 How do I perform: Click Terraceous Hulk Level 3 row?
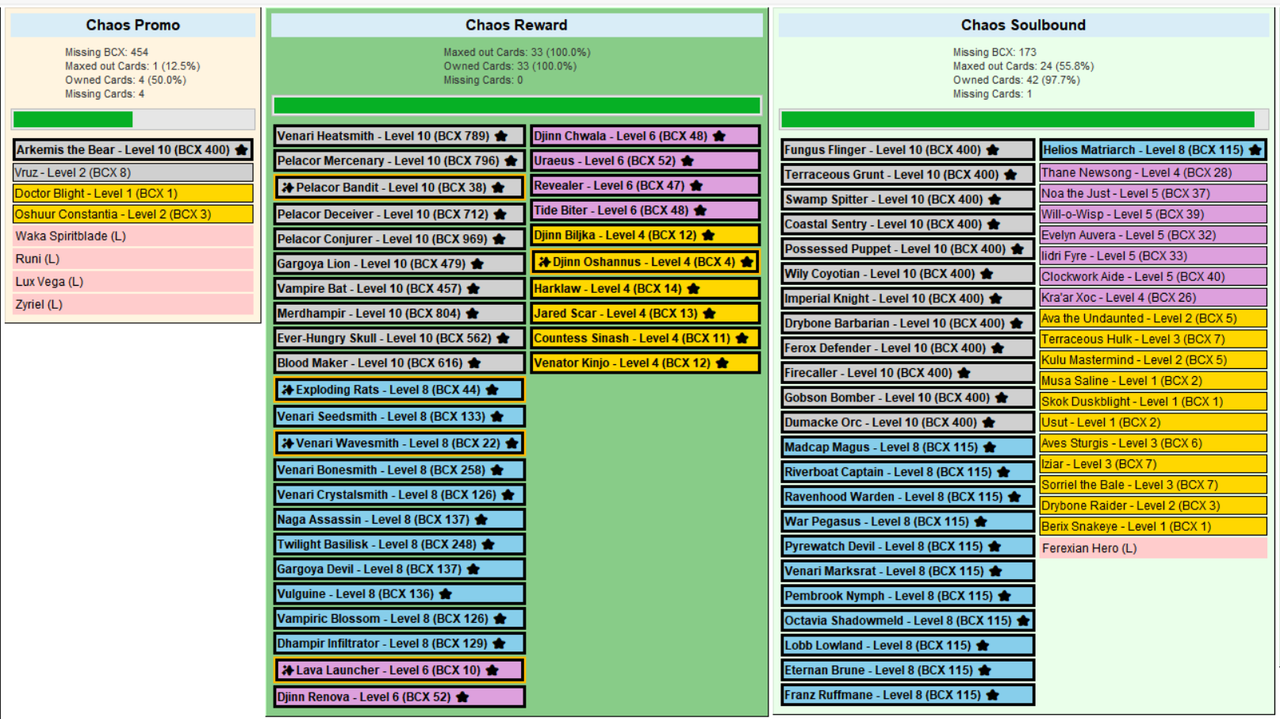click(1153, 339)
